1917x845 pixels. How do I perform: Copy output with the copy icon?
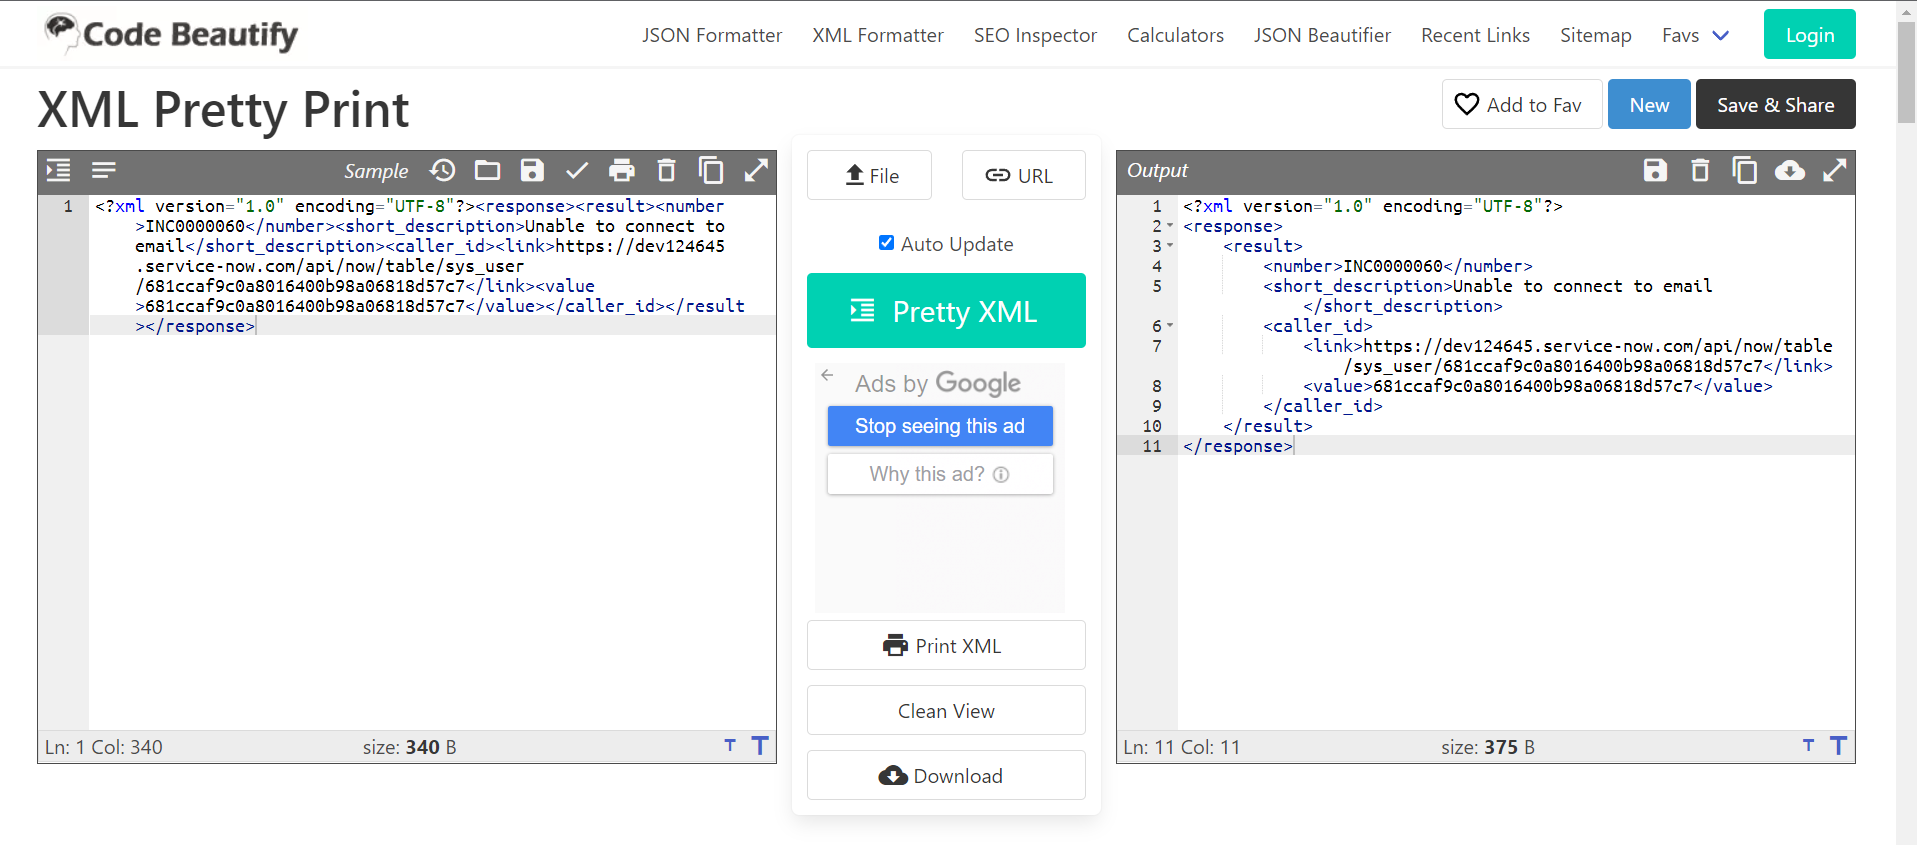[1745, 170]
